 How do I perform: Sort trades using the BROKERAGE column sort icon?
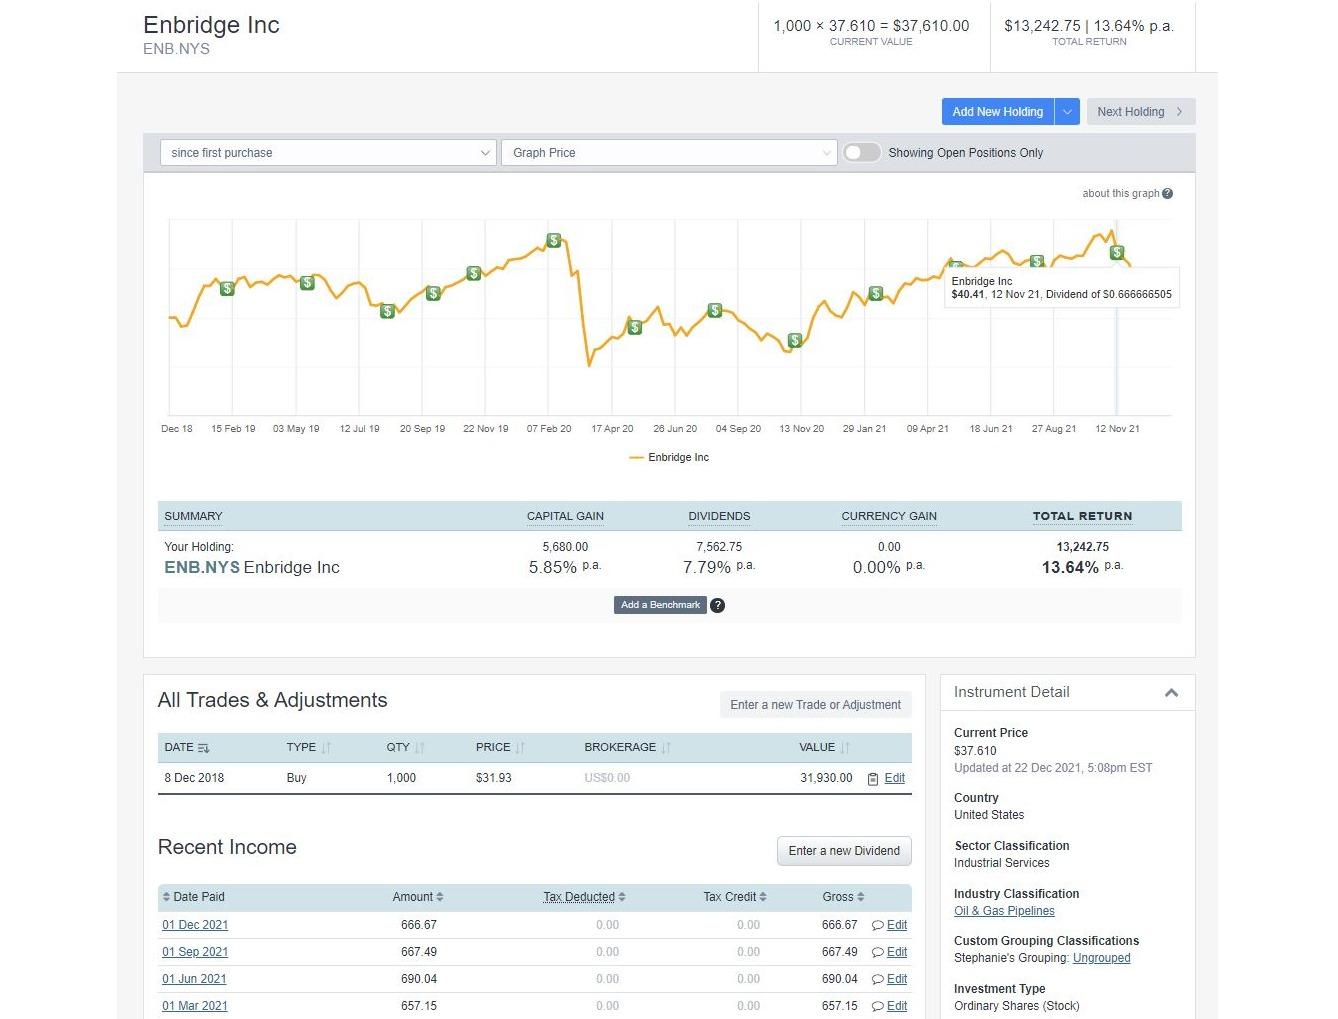666,748
